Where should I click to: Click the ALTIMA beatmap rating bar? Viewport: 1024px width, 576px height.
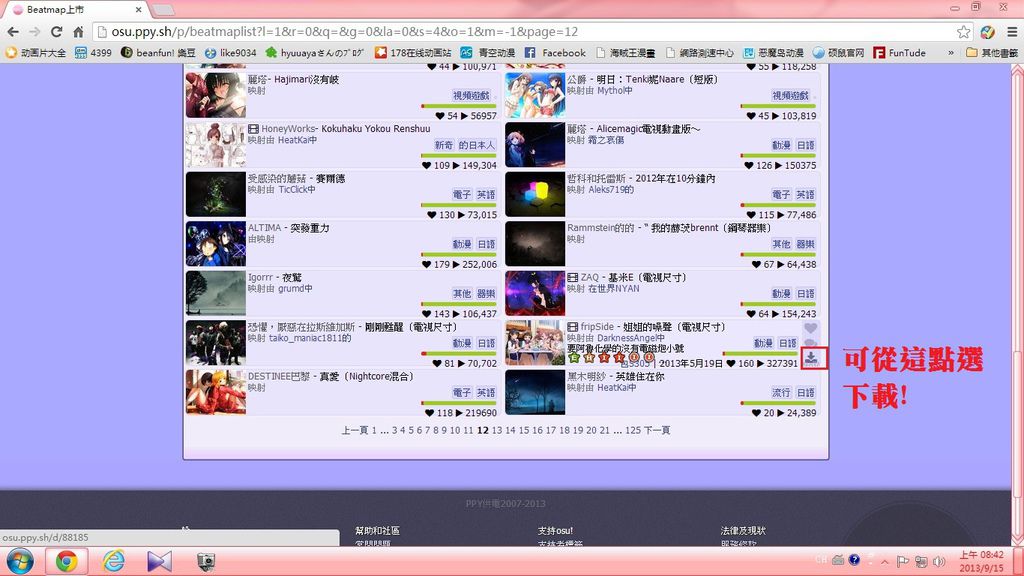coord(458,255)
